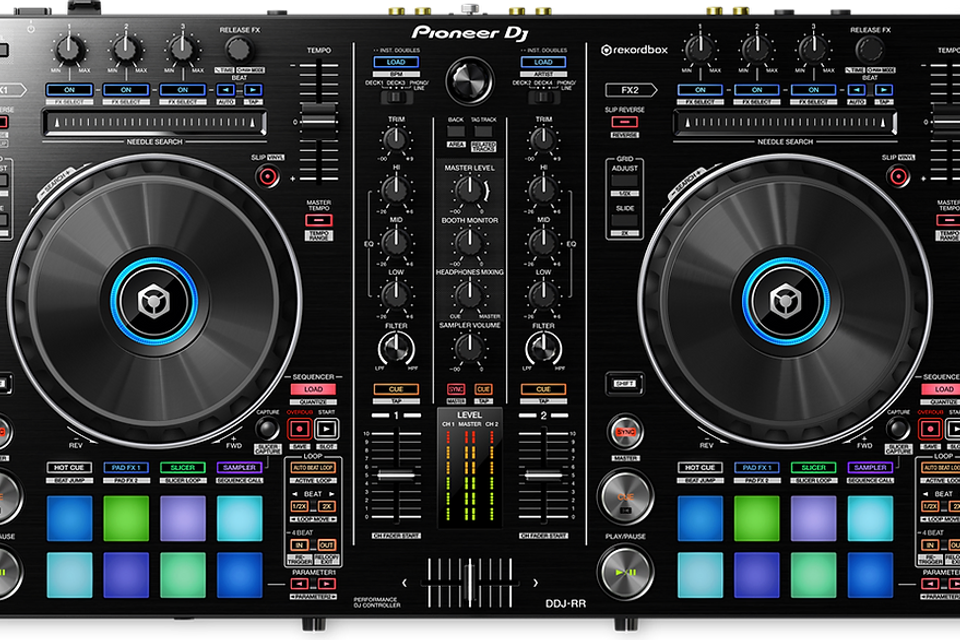
Task: Click the browse rotary selector knob
Action: (470, 81)
